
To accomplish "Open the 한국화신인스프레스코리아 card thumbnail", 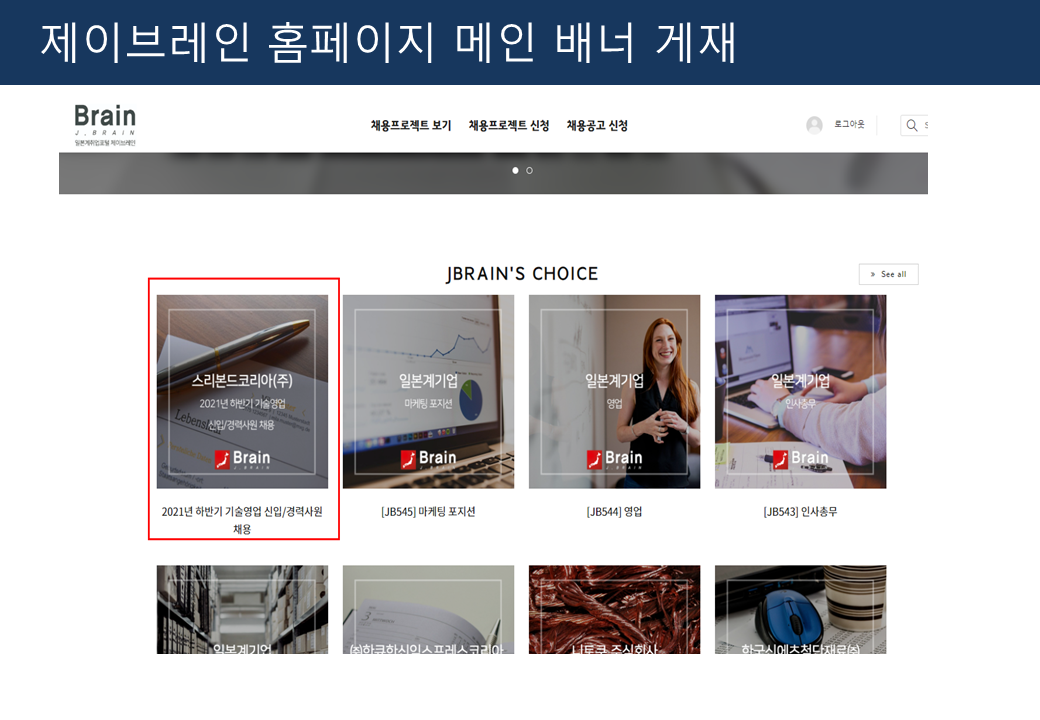I will pyautogui.click(x=428, y=609).
